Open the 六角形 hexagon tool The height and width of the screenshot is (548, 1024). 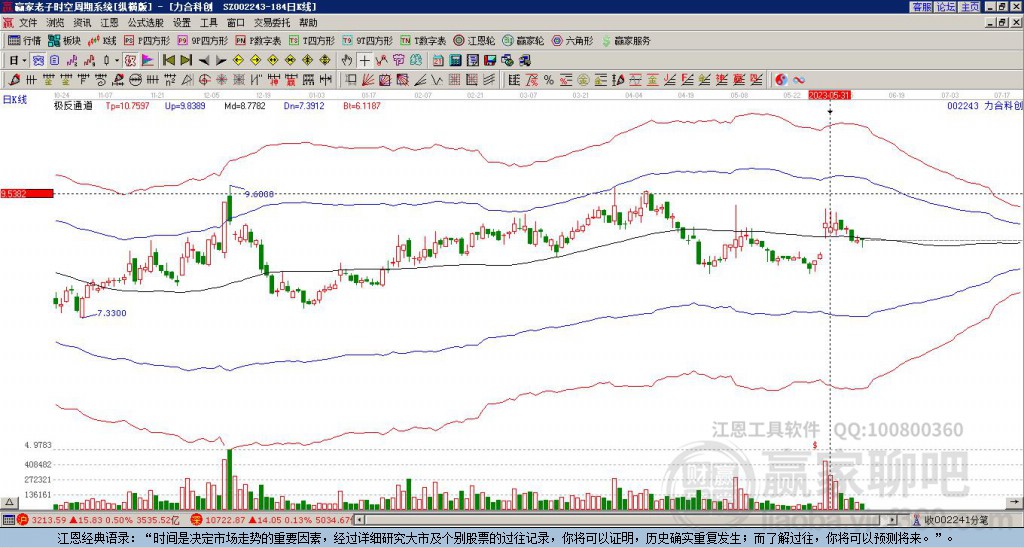coord(572,40)
